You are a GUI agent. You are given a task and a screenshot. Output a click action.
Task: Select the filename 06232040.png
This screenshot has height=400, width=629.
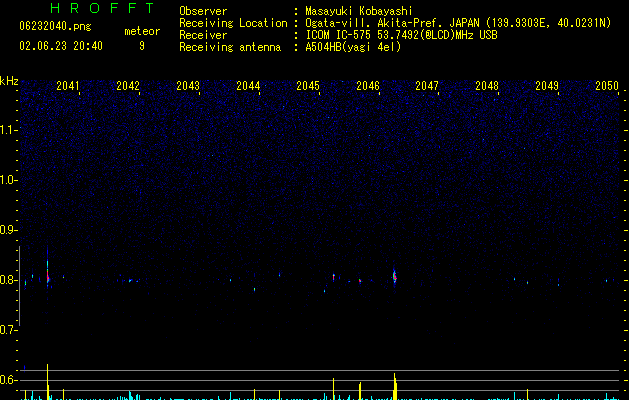55,26
